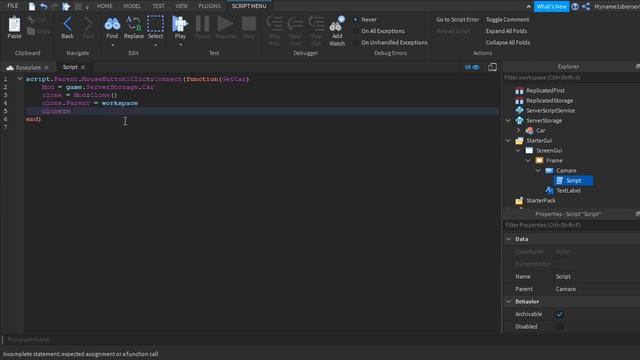This screenshot has height=360, width=640.
Task: Fold the function at line 1
Action: pyautogui.click(x=20, y=79)
